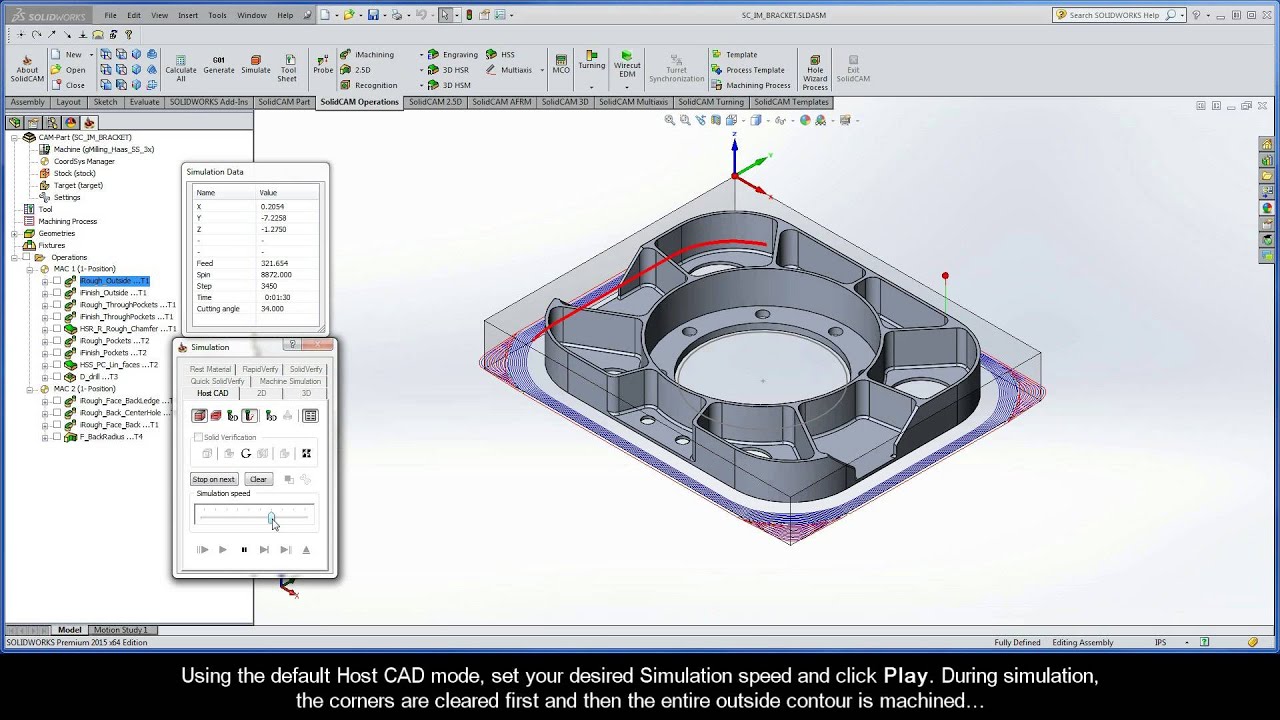The image size is (1280, 720).
Task: Open the Insert menu
Action: [188, 15]
